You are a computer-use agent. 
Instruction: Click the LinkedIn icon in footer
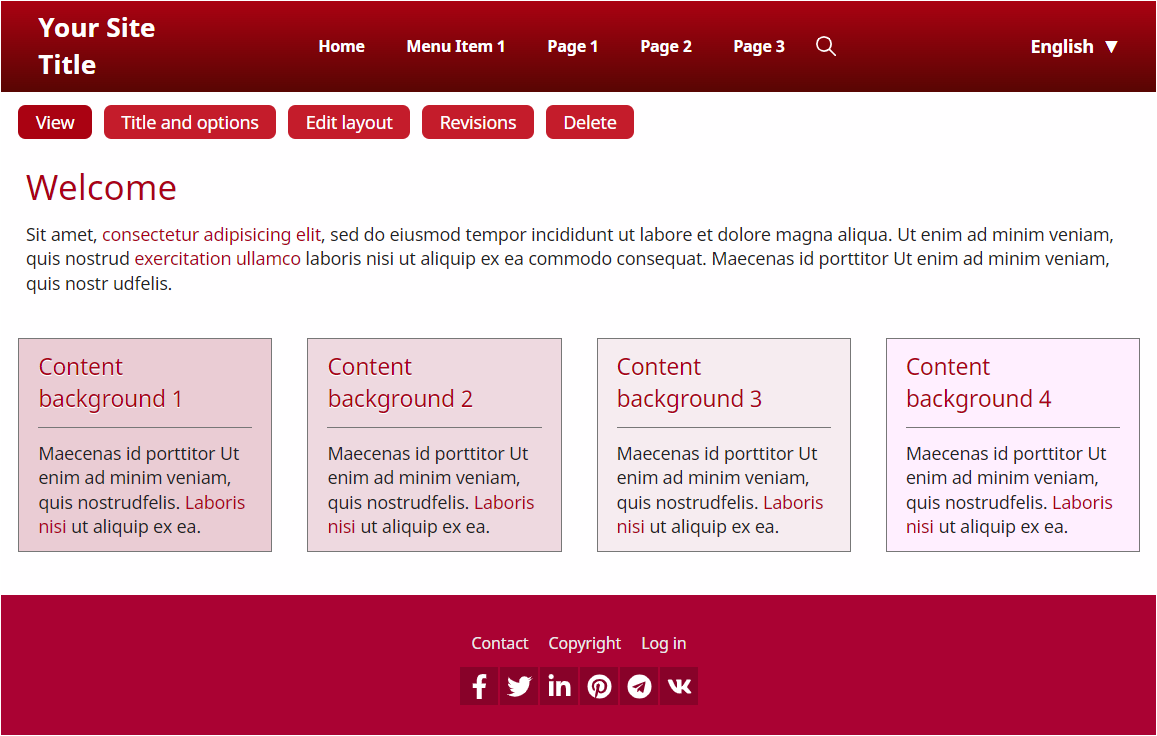coord(559,686)
